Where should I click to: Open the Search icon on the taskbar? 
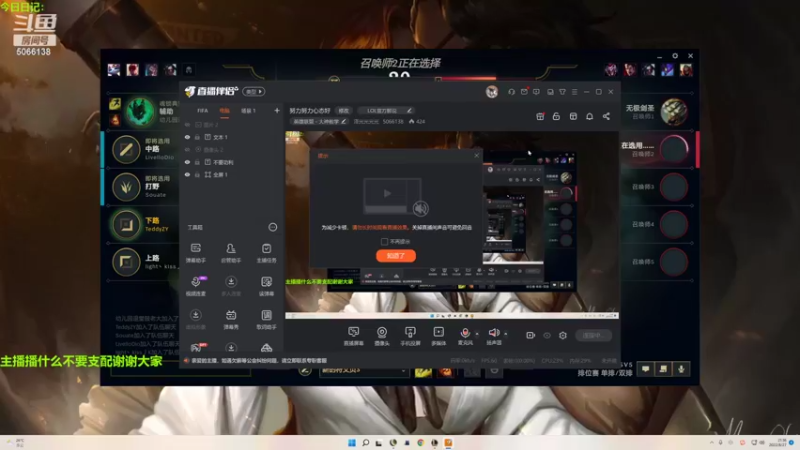point(366,442)
